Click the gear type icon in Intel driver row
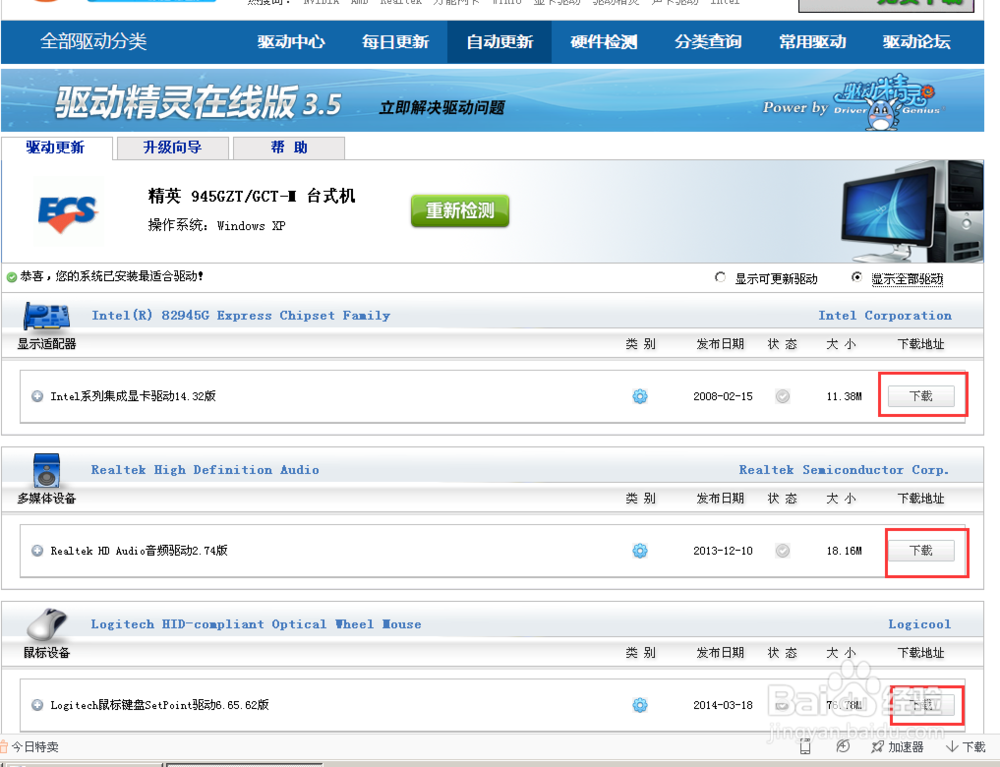The height and width of the screenshot is (767, 1000). point(640,396)
